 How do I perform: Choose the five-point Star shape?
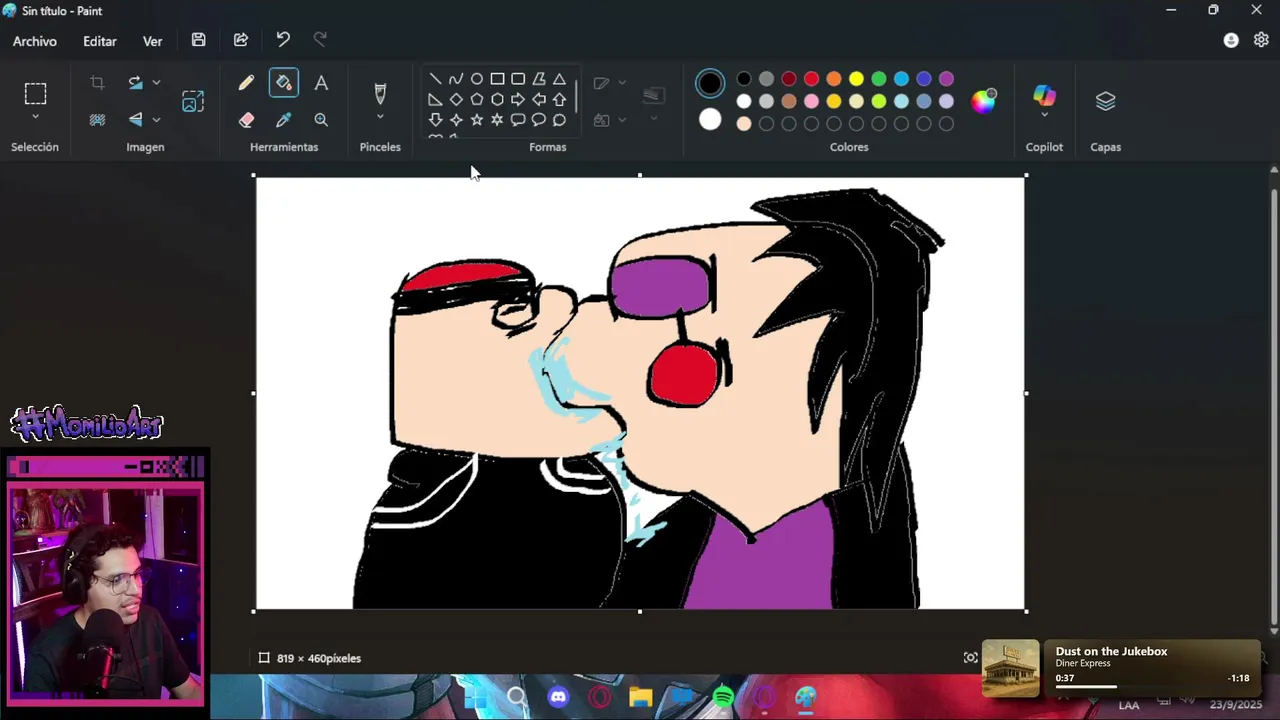[477, 120]
